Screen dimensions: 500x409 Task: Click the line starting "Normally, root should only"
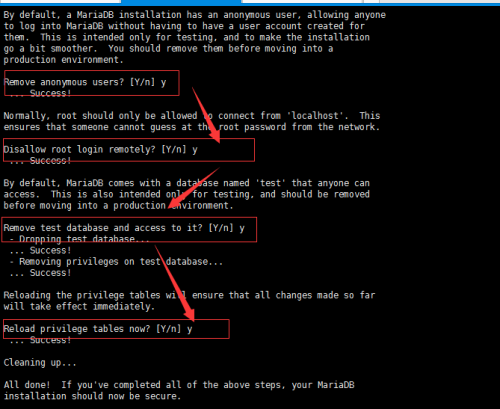pyautogui.click(x=192, y=116)
